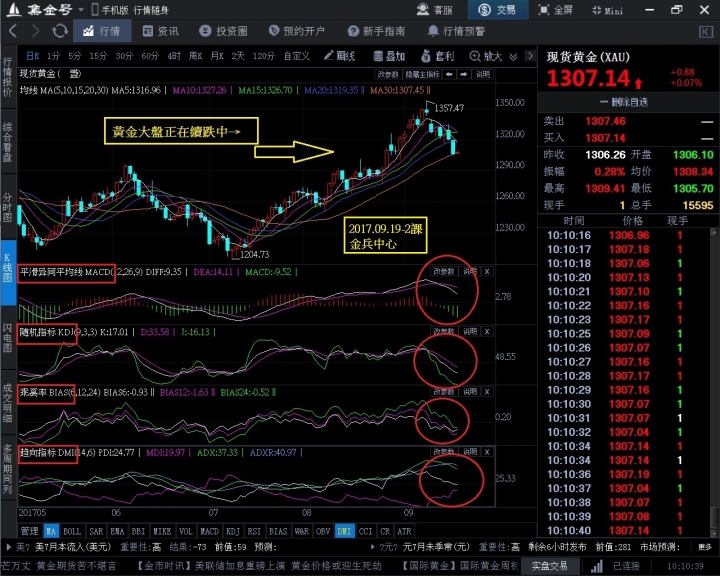
Task: Click the 管理 indicator manage button
Action: 30,531
